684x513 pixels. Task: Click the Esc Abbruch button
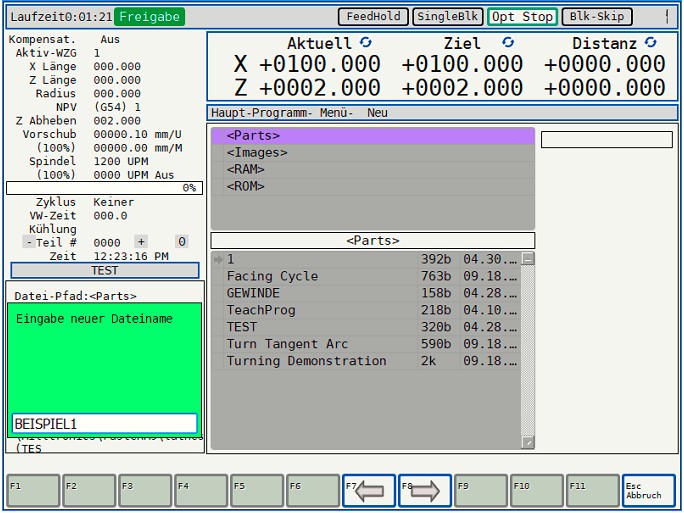pyautogui.click(x=649, y=490)
